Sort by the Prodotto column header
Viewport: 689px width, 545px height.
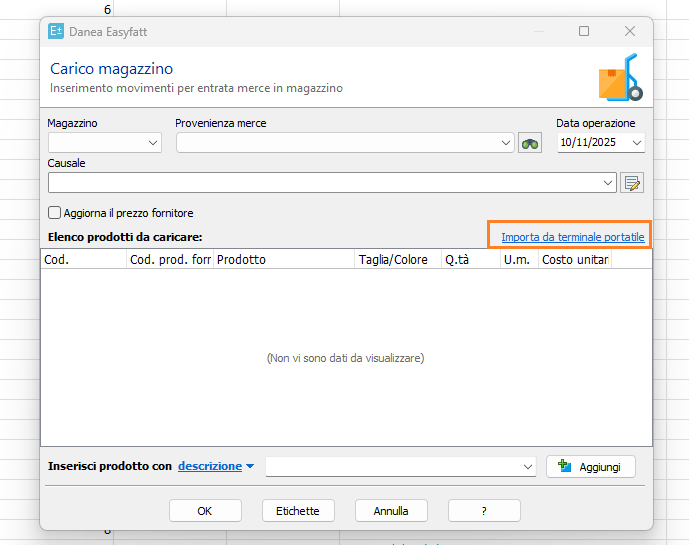(x=283, y=260)
